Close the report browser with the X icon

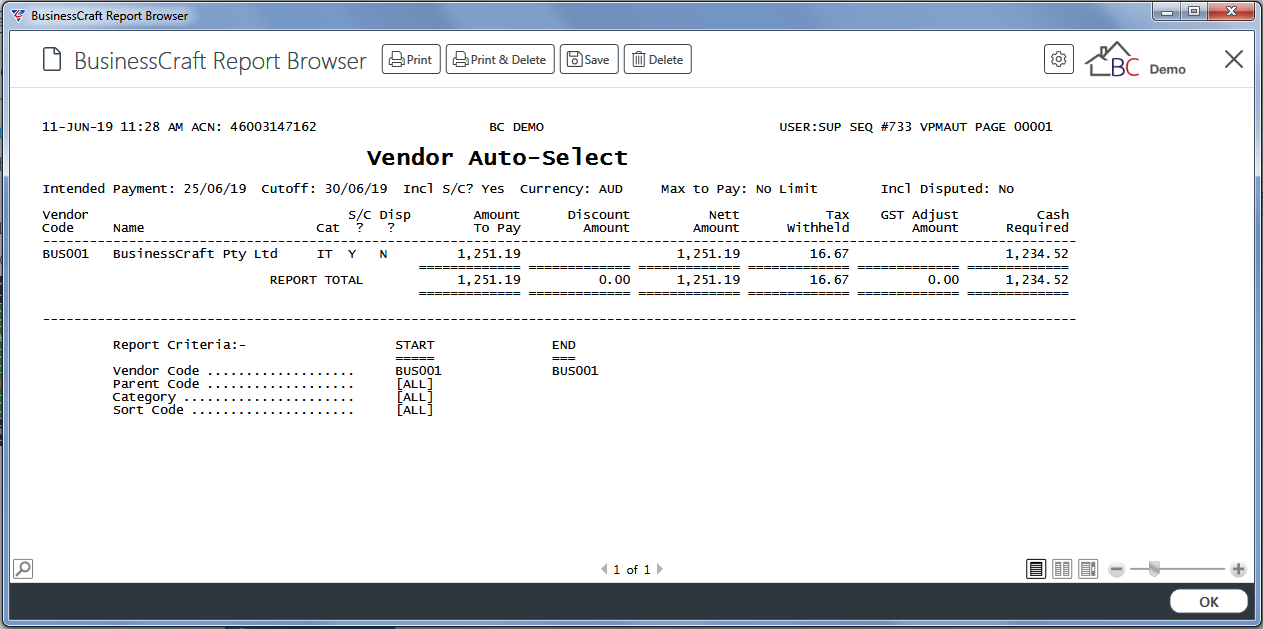(1234, 59)
